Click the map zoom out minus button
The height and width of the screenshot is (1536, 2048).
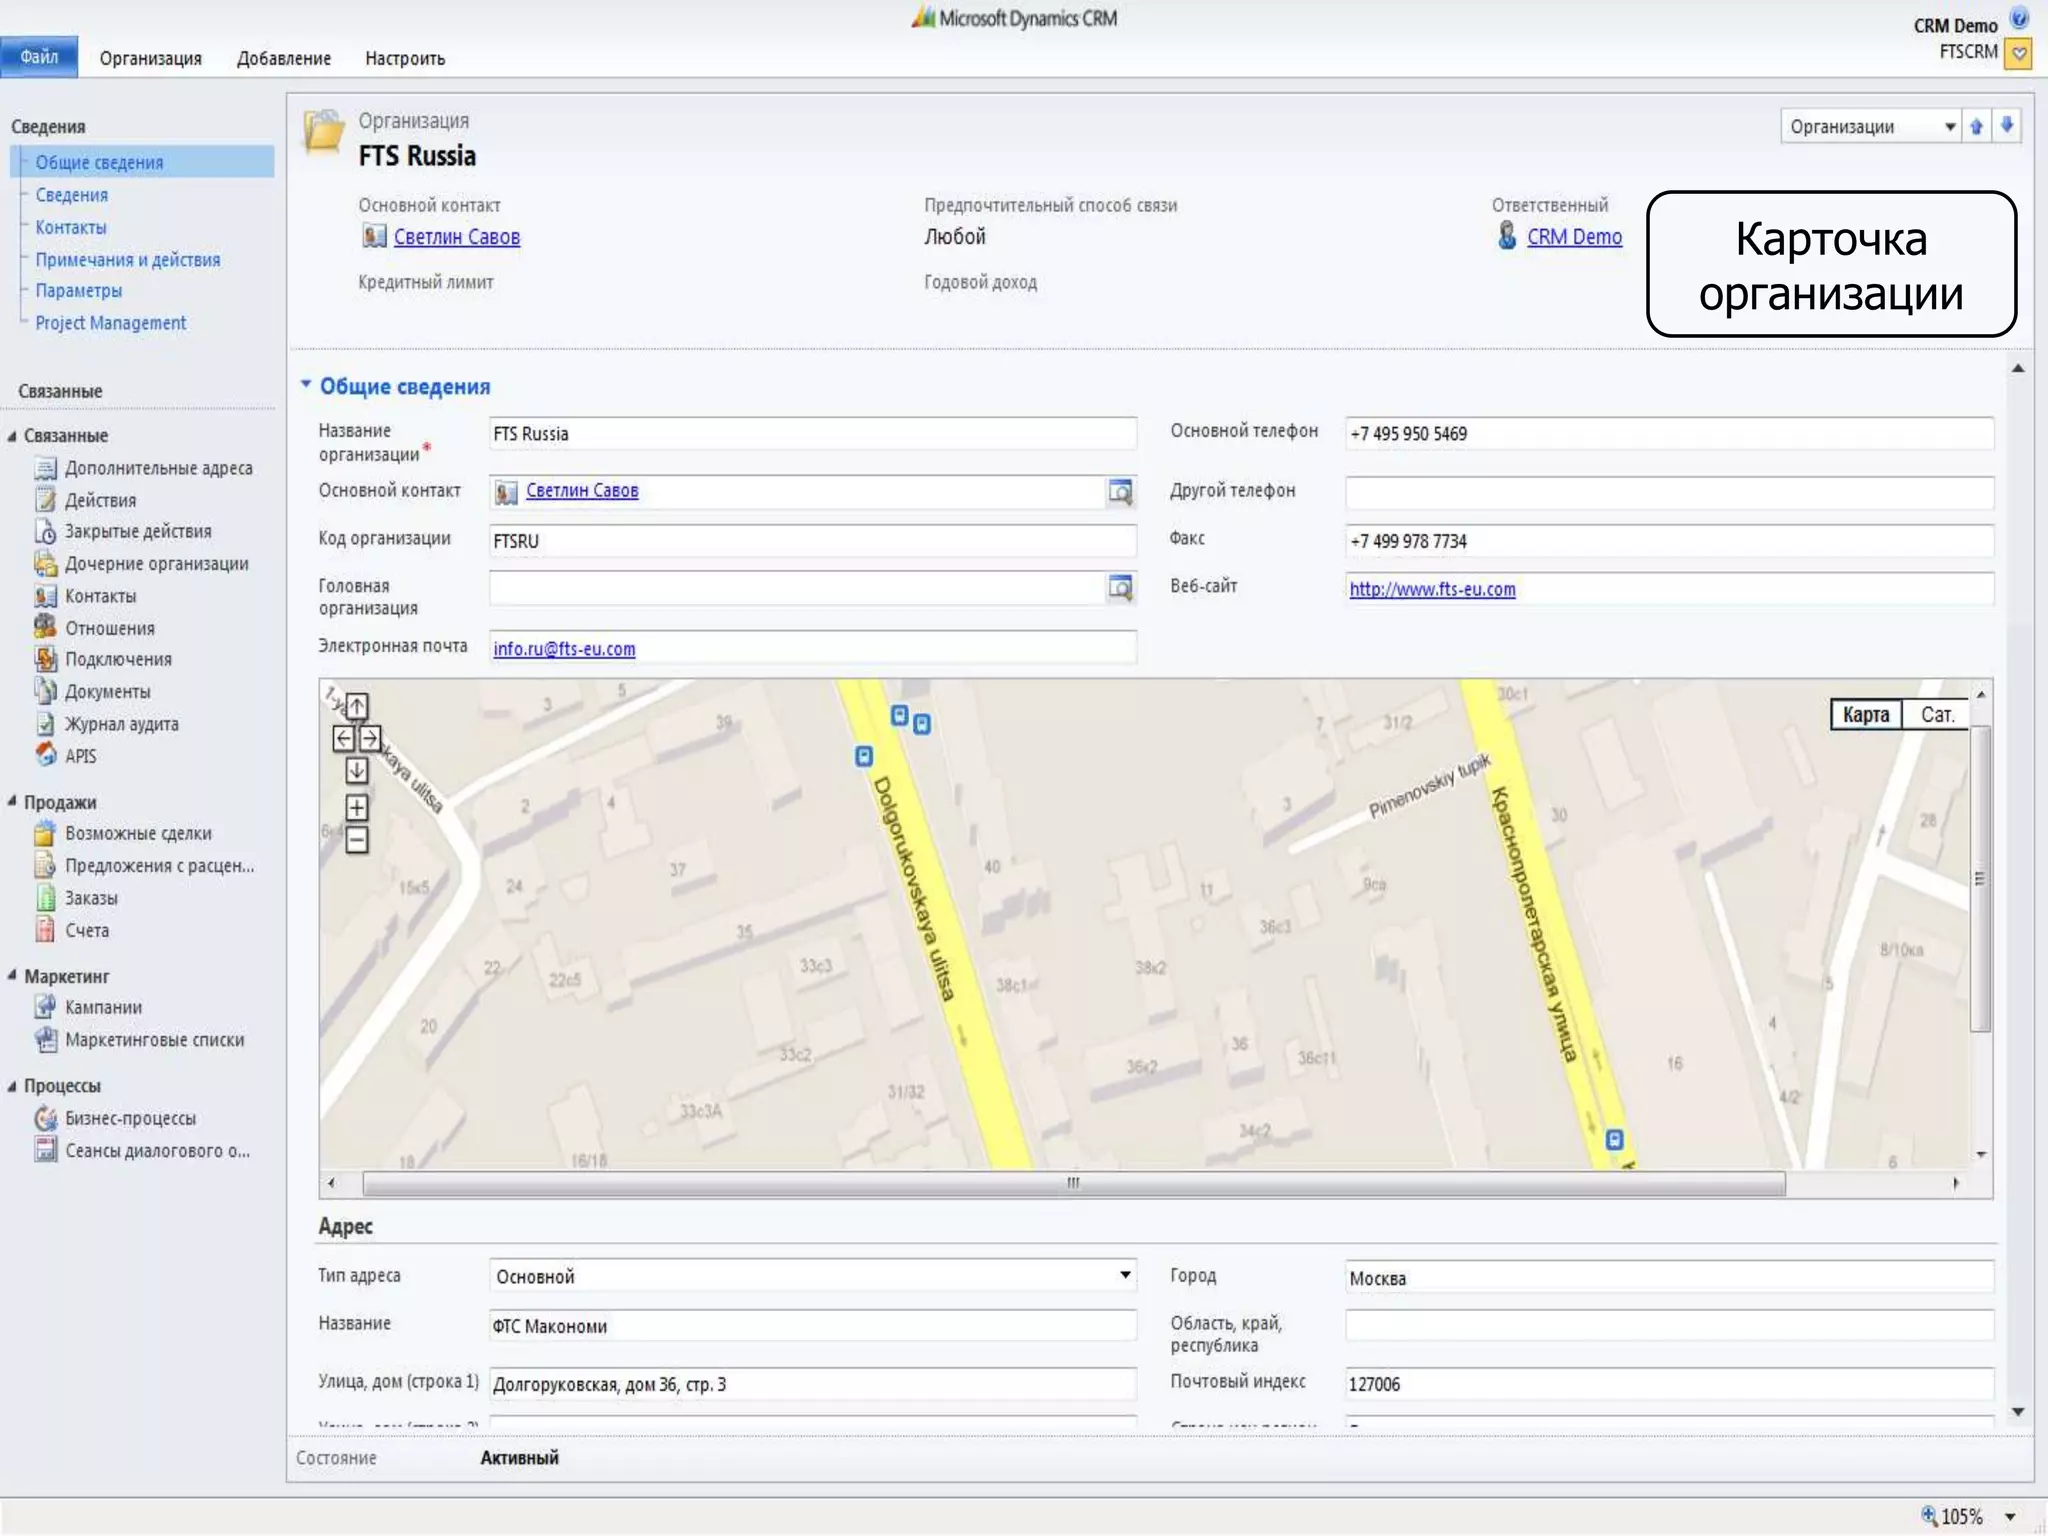[357, 840]
